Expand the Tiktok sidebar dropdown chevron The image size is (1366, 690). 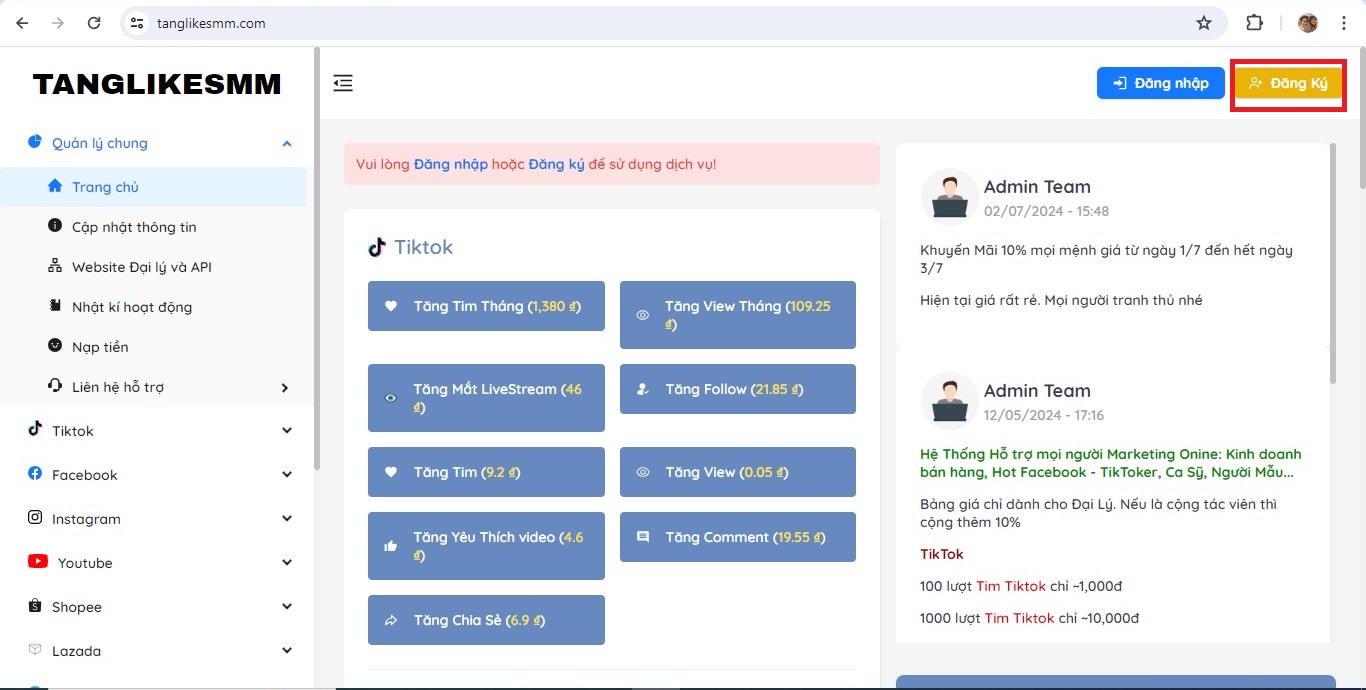(x=287, y=431)
